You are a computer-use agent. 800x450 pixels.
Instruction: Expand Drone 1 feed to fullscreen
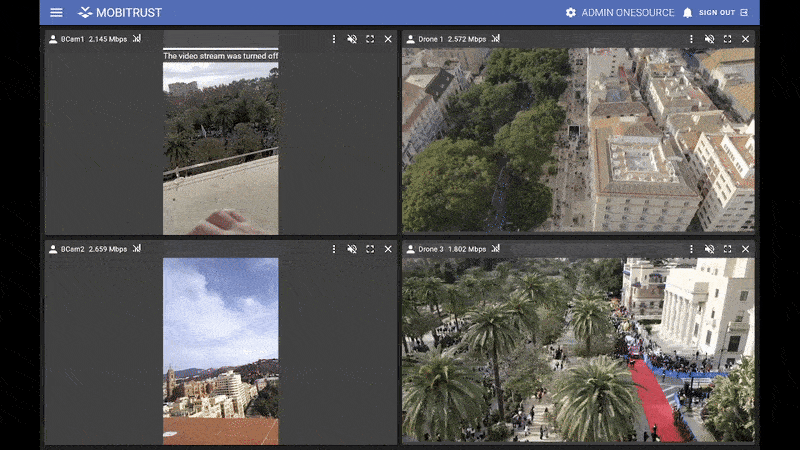click(x=727, y=39)
